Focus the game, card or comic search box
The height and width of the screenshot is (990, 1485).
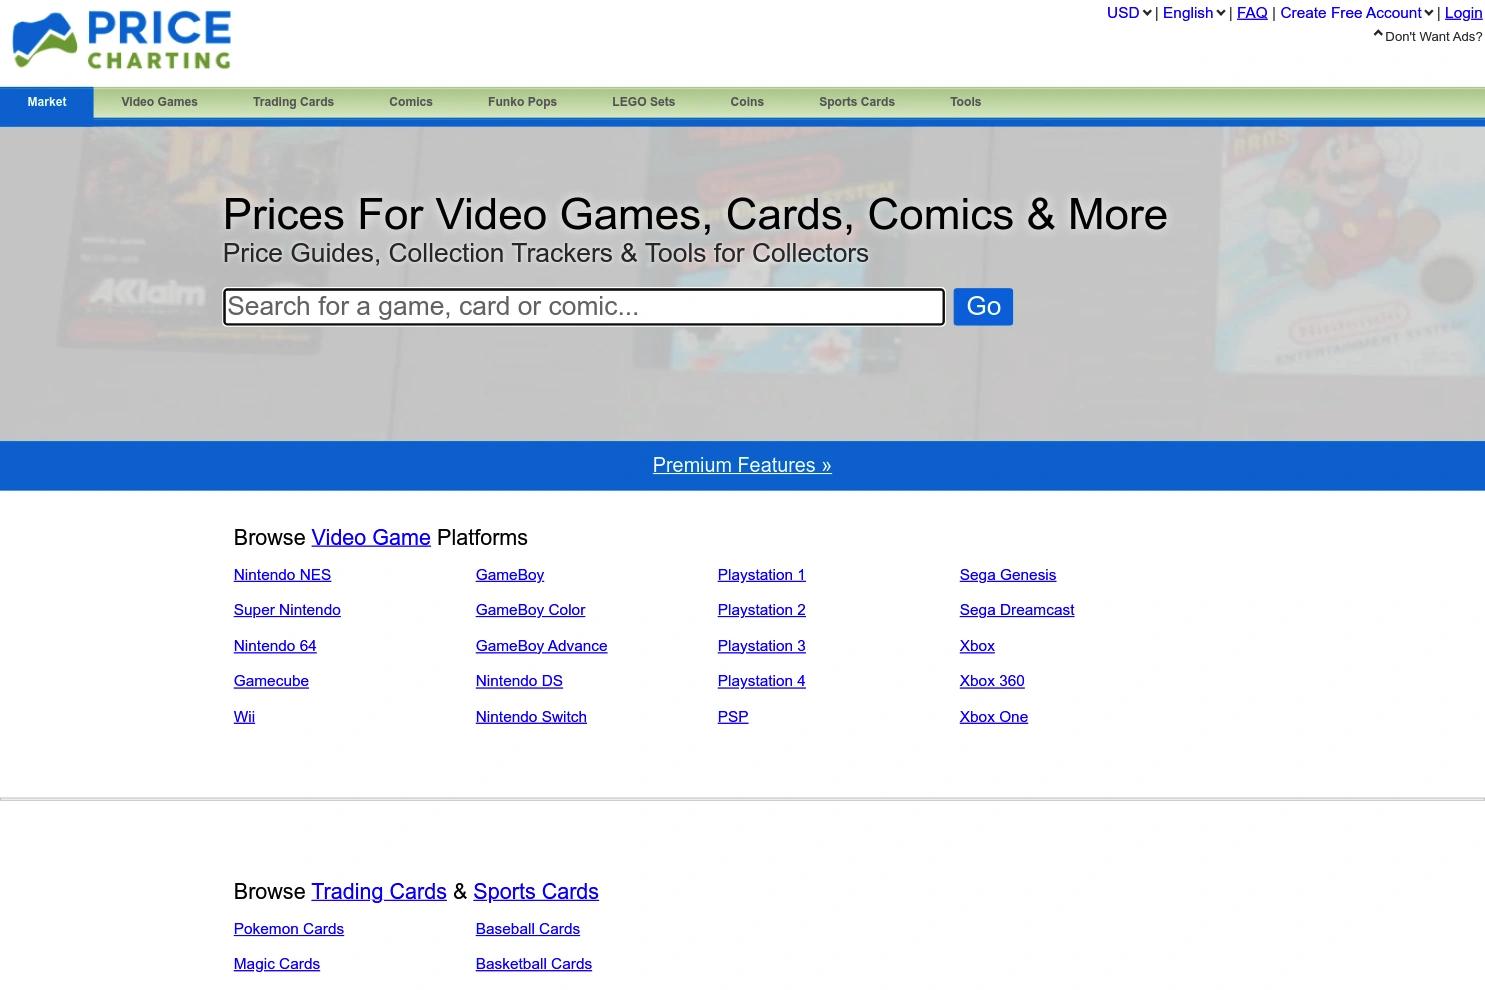click(584, 307)
